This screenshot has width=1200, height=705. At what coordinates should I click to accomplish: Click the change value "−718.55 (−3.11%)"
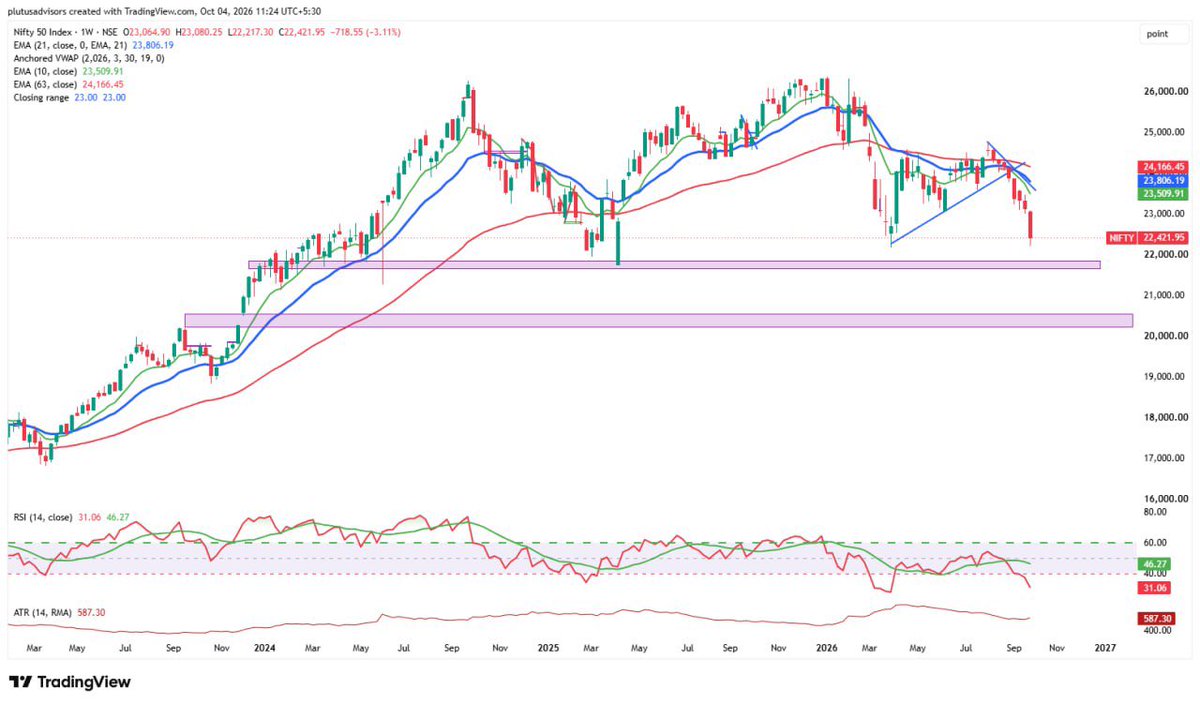click(365, 32)
